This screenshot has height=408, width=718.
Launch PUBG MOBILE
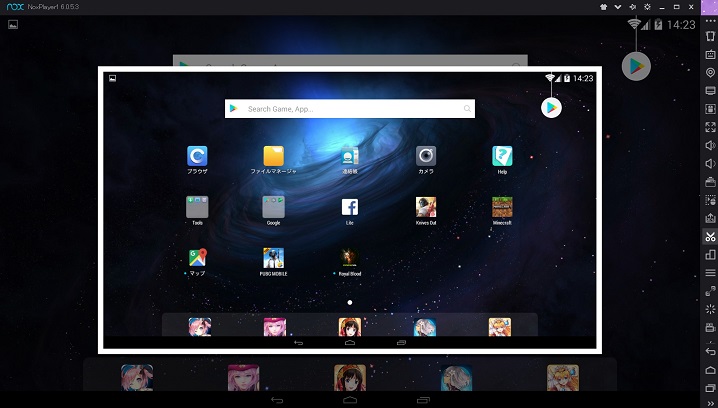(273, 258)
